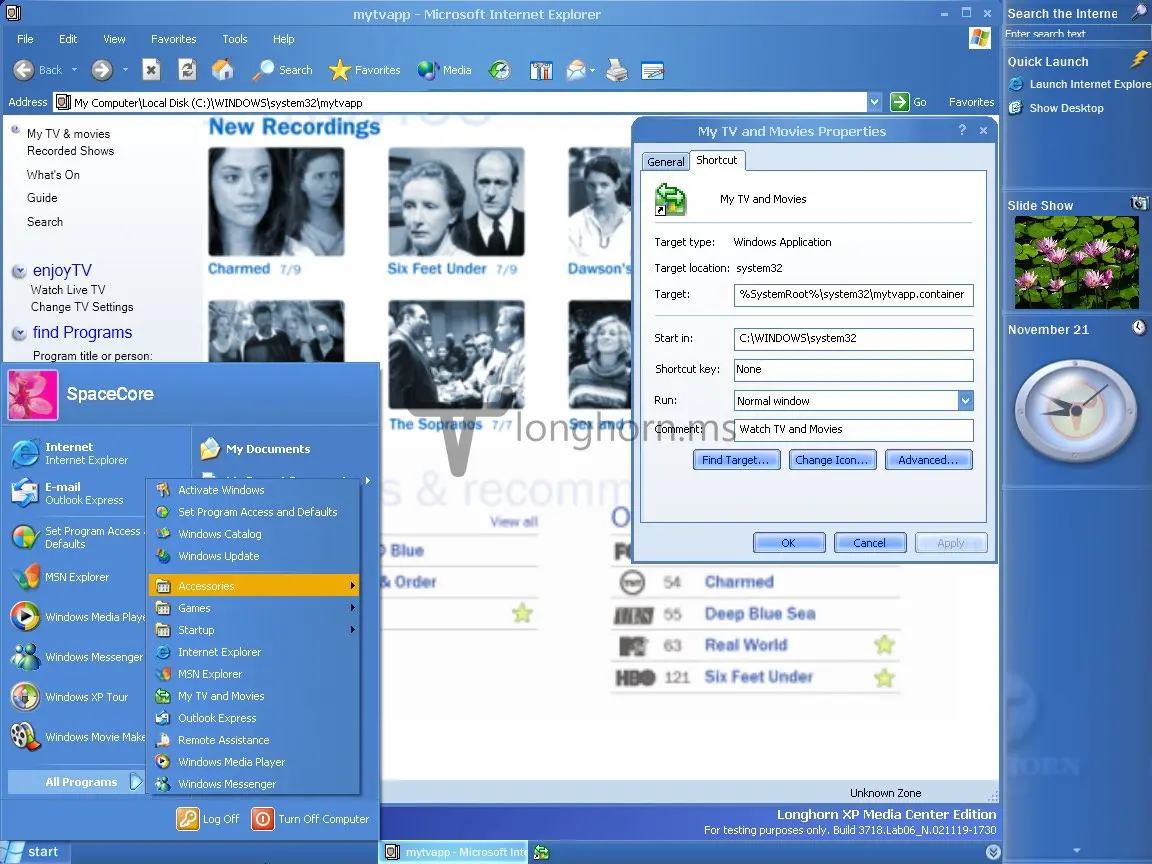The height and width of the screenshot is (864, 1152).
Task: Click the Home icon in IE toolbar
Action: click(x=223, y=70)
